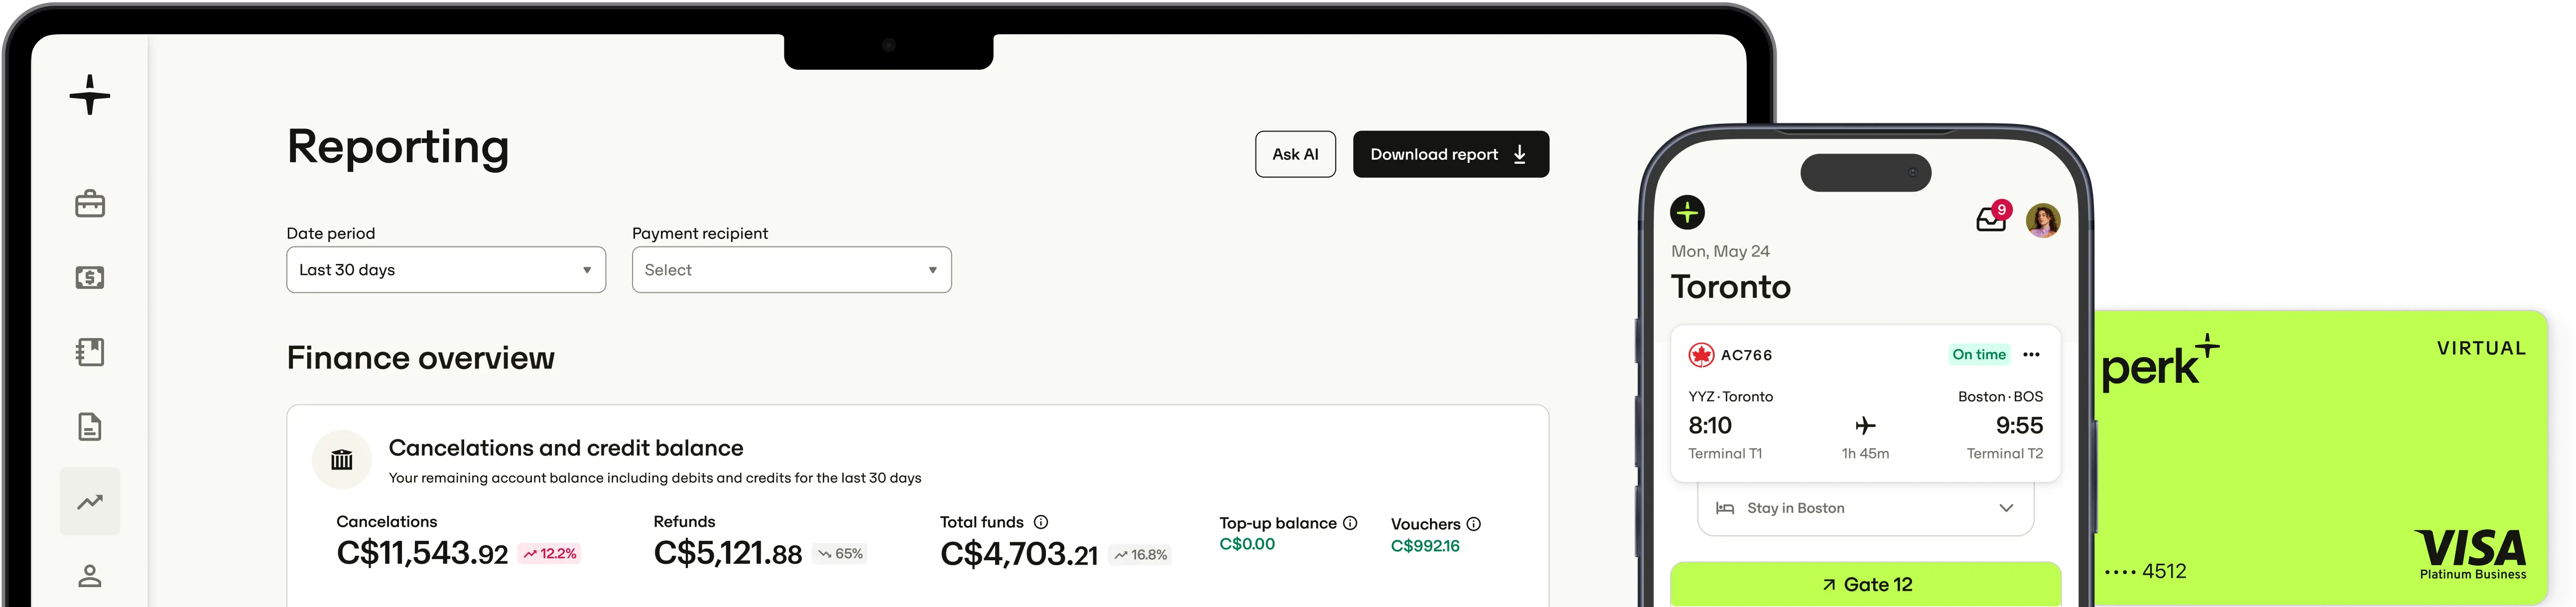Image resolution: width=2576 pixels, height=607 pixels.
Task: Tap the Terminal T2 label
Action: click(x=2004, y=454)
